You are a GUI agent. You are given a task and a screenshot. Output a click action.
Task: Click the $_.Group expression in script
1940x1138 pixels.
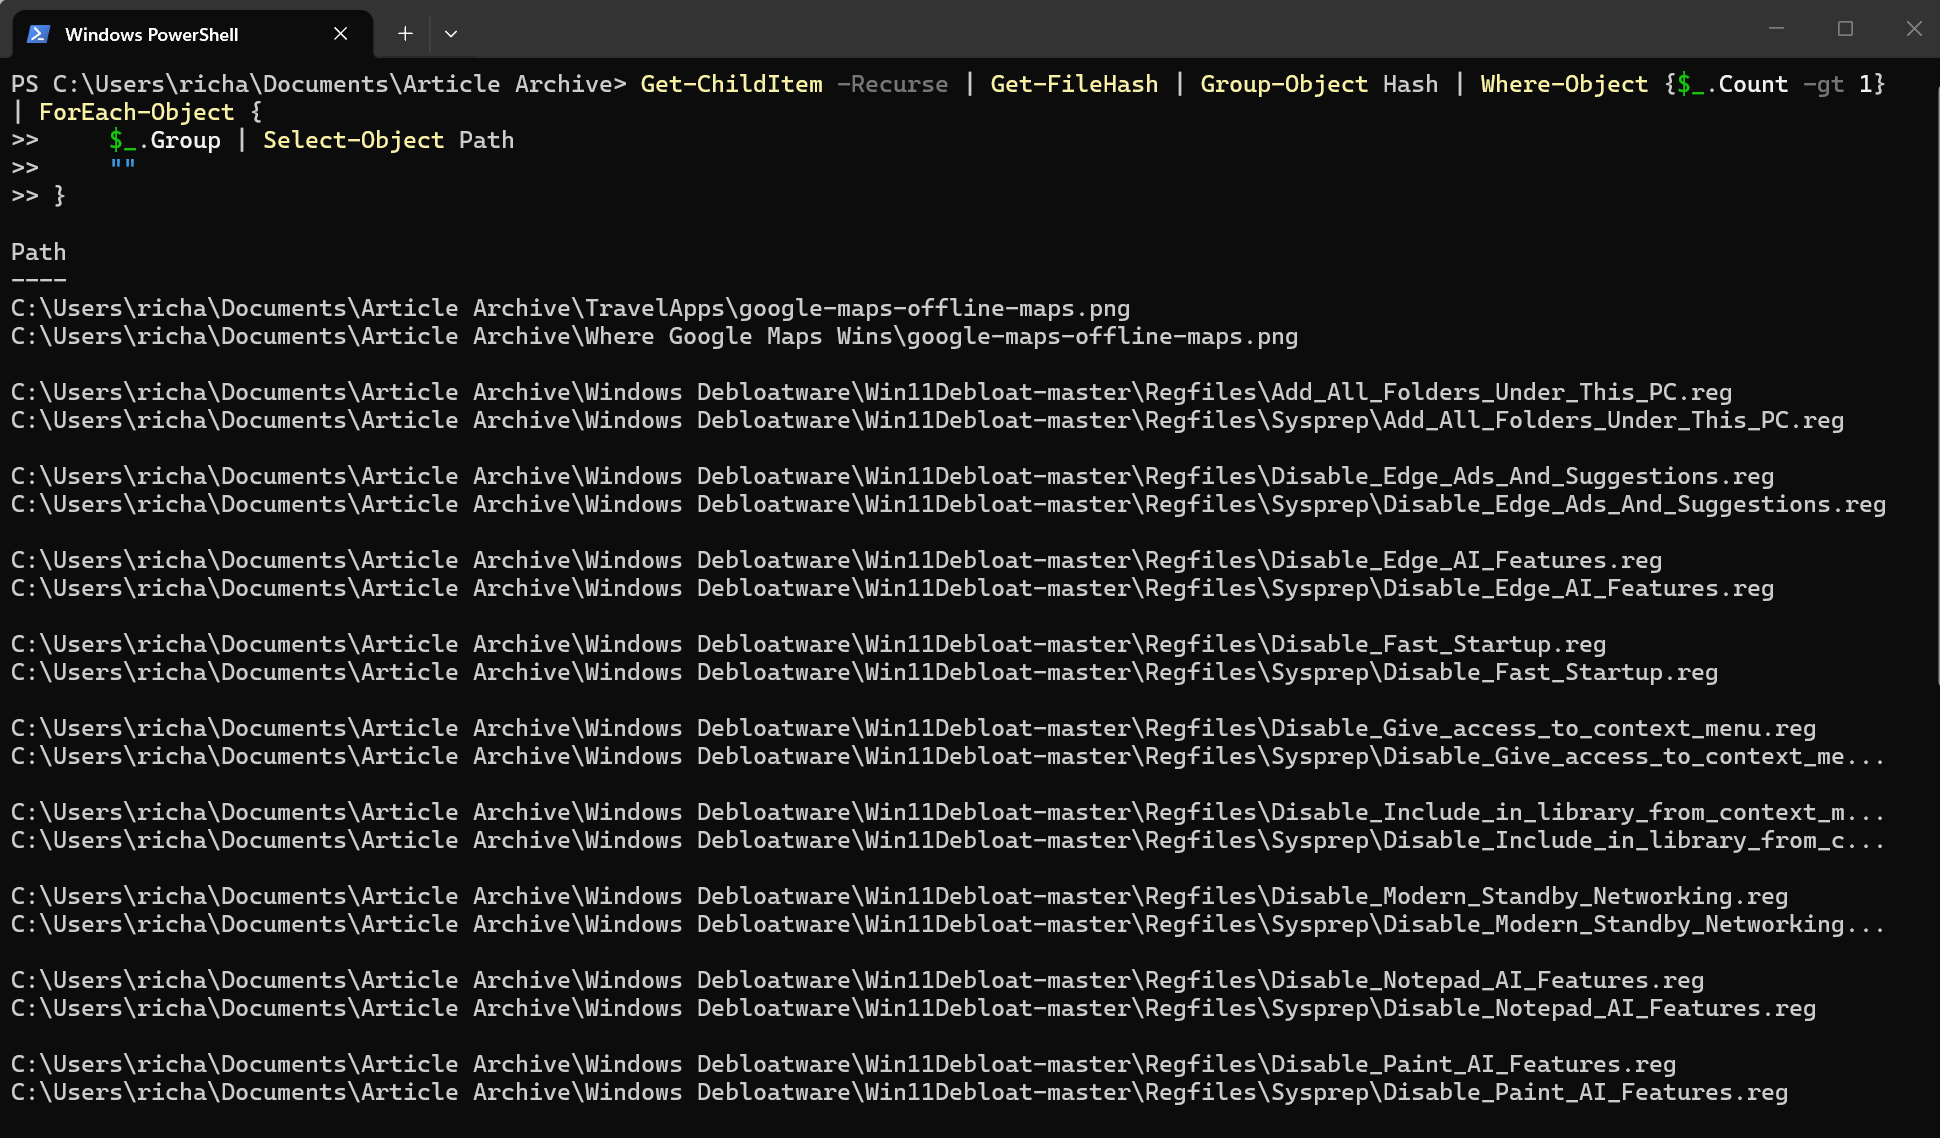(x=165, y=140)
